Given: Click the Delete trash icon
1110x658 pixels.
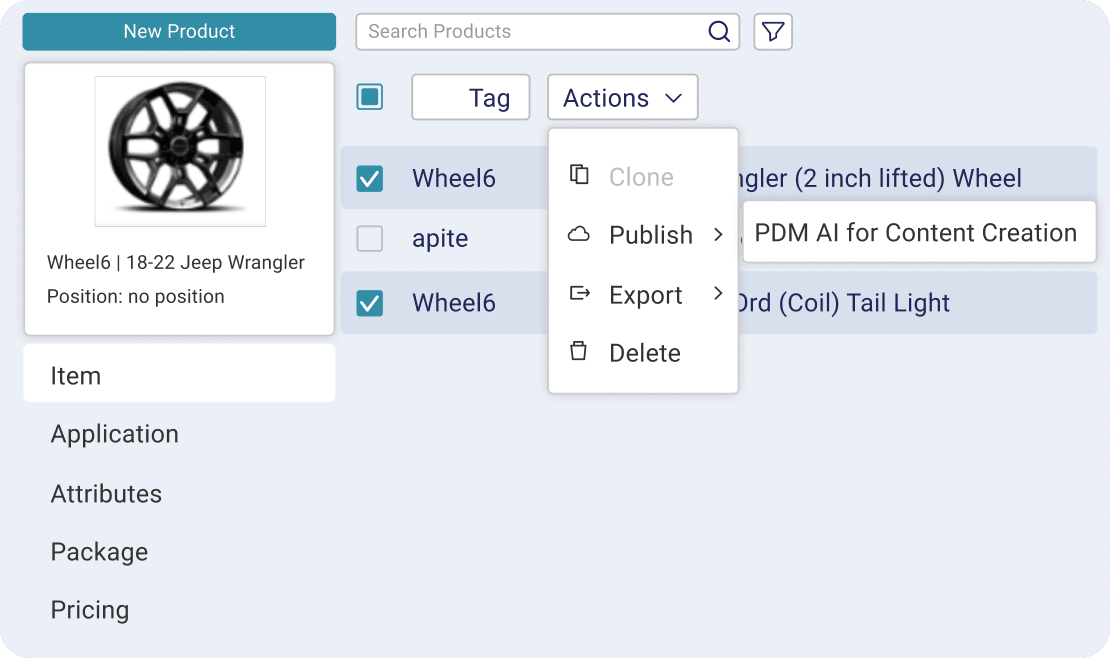Looking at the screenshot, I should [x=579, y=352].
